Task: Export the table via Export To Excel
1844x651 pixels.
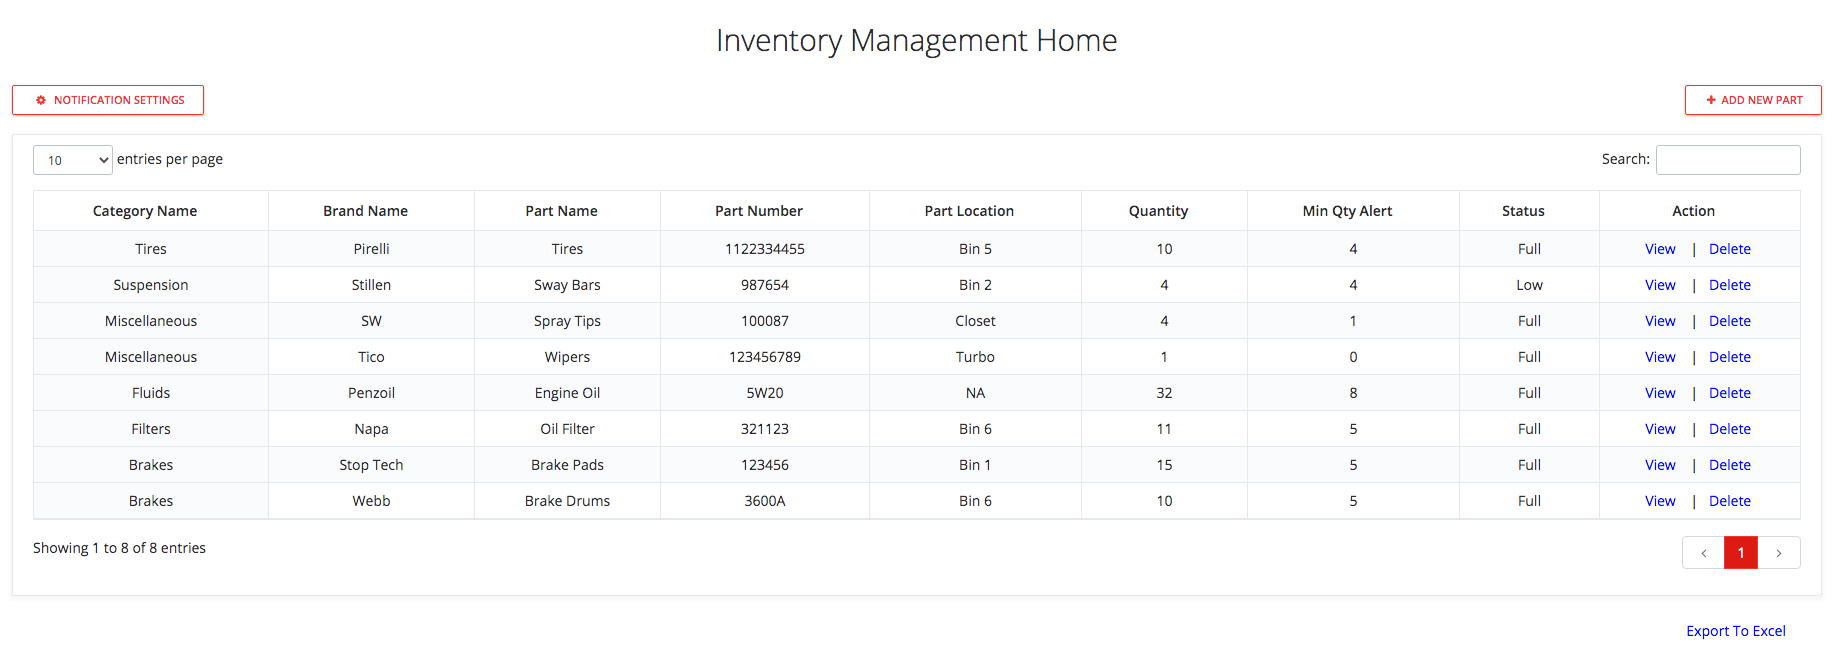Action: pyautogui.click(x=1735, y=631)
